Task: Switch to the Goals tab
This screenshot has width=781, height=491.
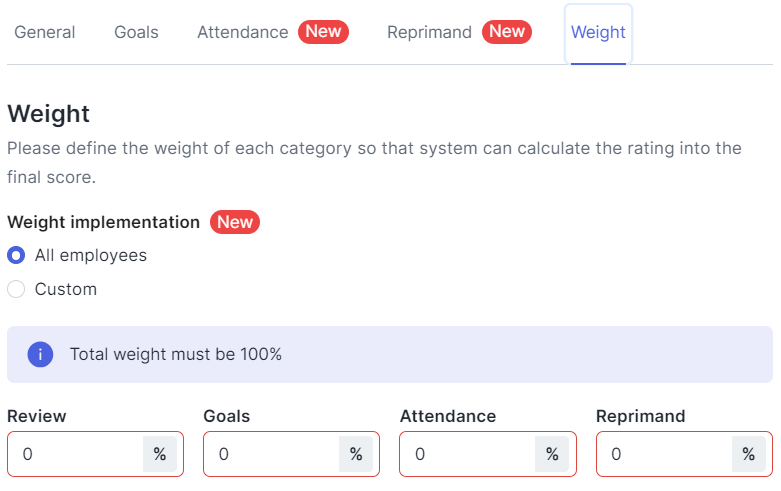Action: tap(136, 32)
